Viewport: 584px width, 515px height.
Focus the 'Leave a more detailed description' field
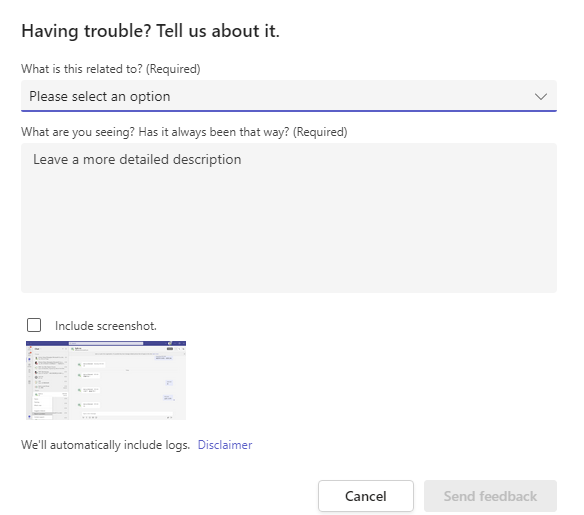[289, 218]
